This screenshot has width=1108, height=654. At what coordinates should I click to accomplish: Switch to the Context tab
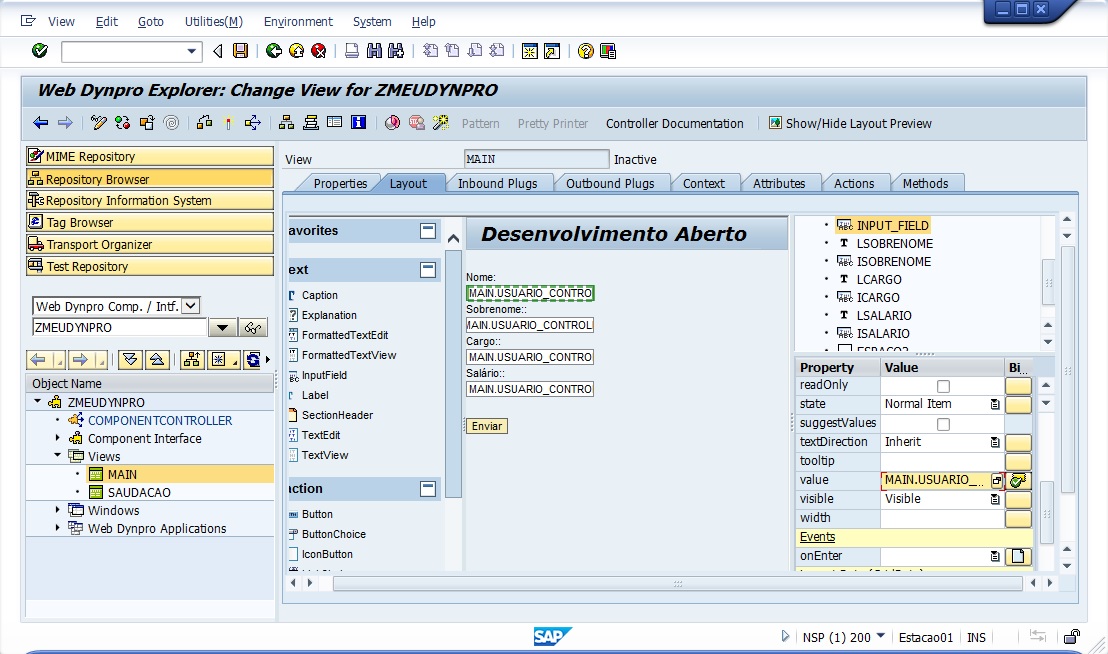coord(703,183)
